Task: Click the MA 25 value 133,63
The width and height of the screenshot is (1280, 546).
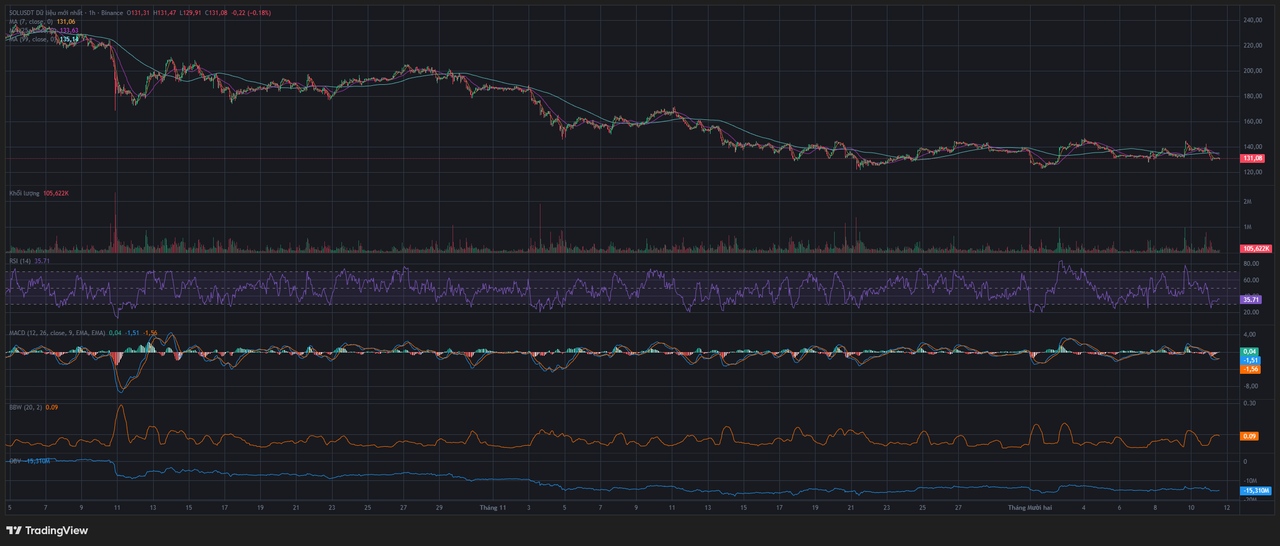Action: coord(70,30)
